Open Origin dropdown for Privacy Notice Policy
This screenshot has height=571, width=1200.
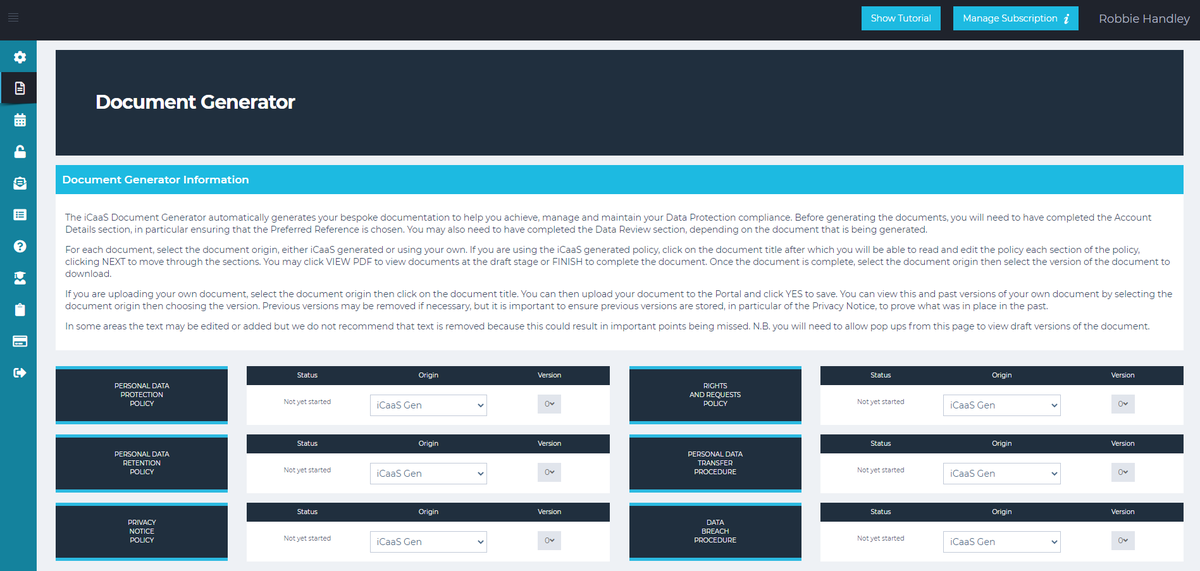coord(428,541)
